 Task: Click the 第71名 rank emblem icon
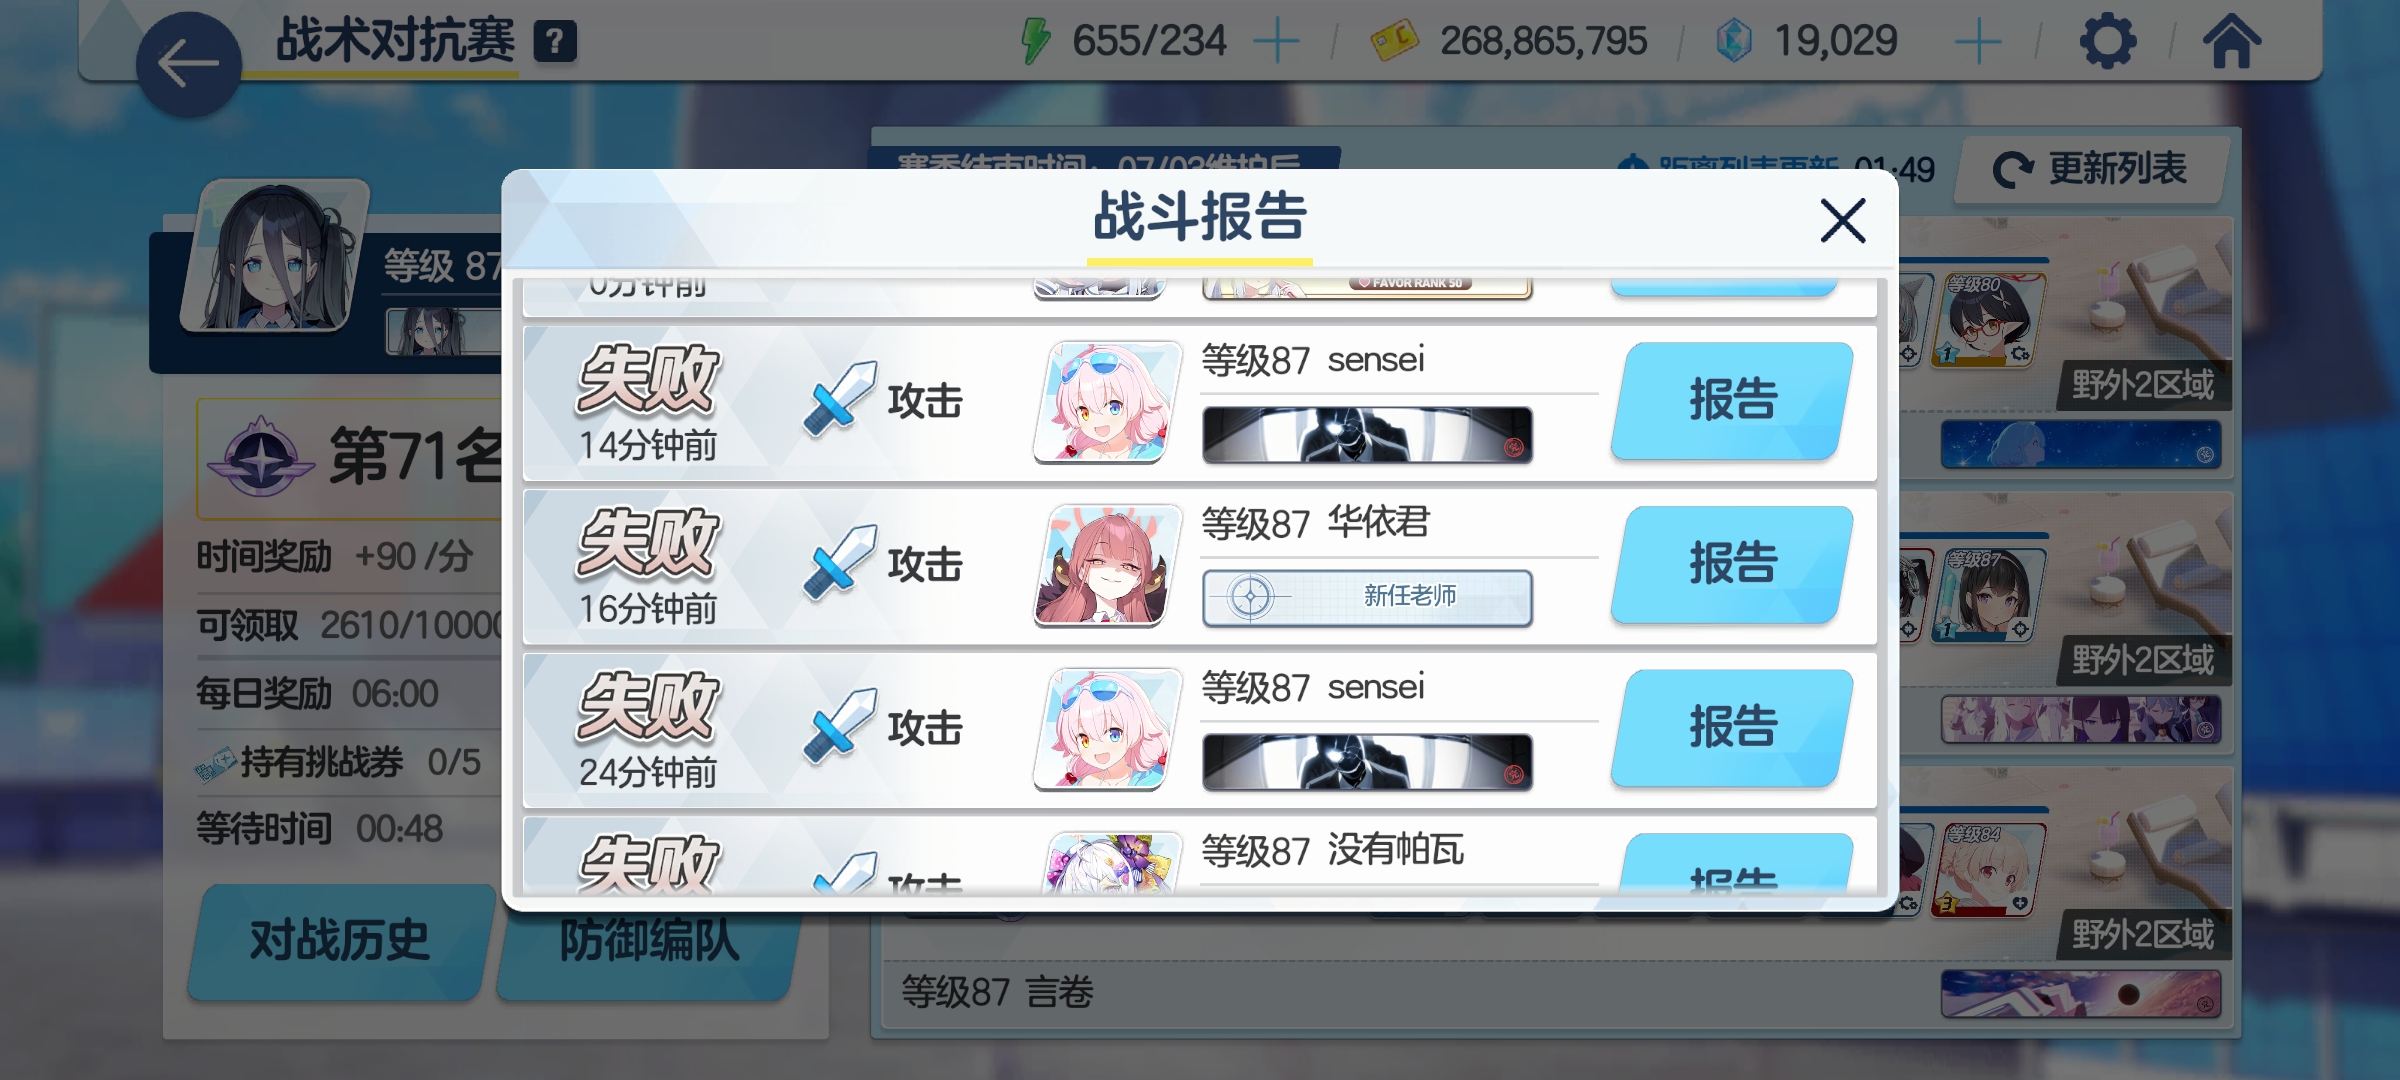(261, 457)
